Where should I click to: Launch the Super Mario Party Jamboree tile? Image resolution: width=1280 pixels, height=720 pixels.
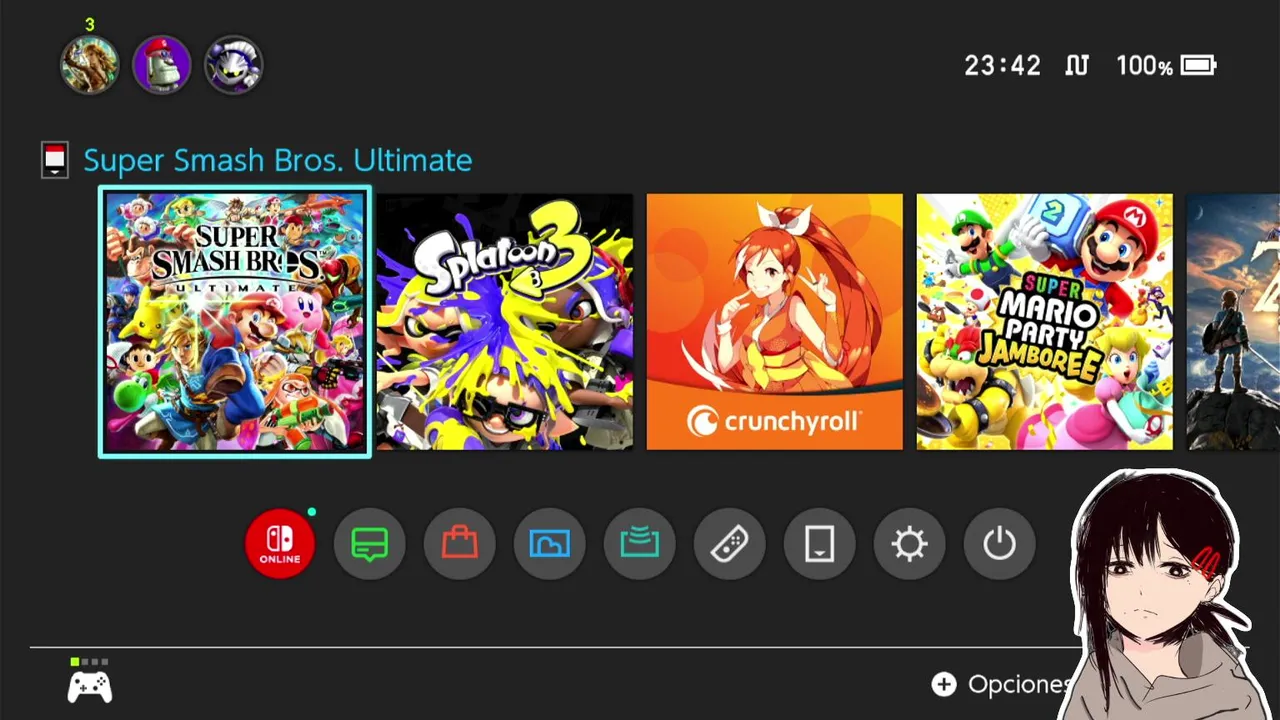pos(1045,322)
